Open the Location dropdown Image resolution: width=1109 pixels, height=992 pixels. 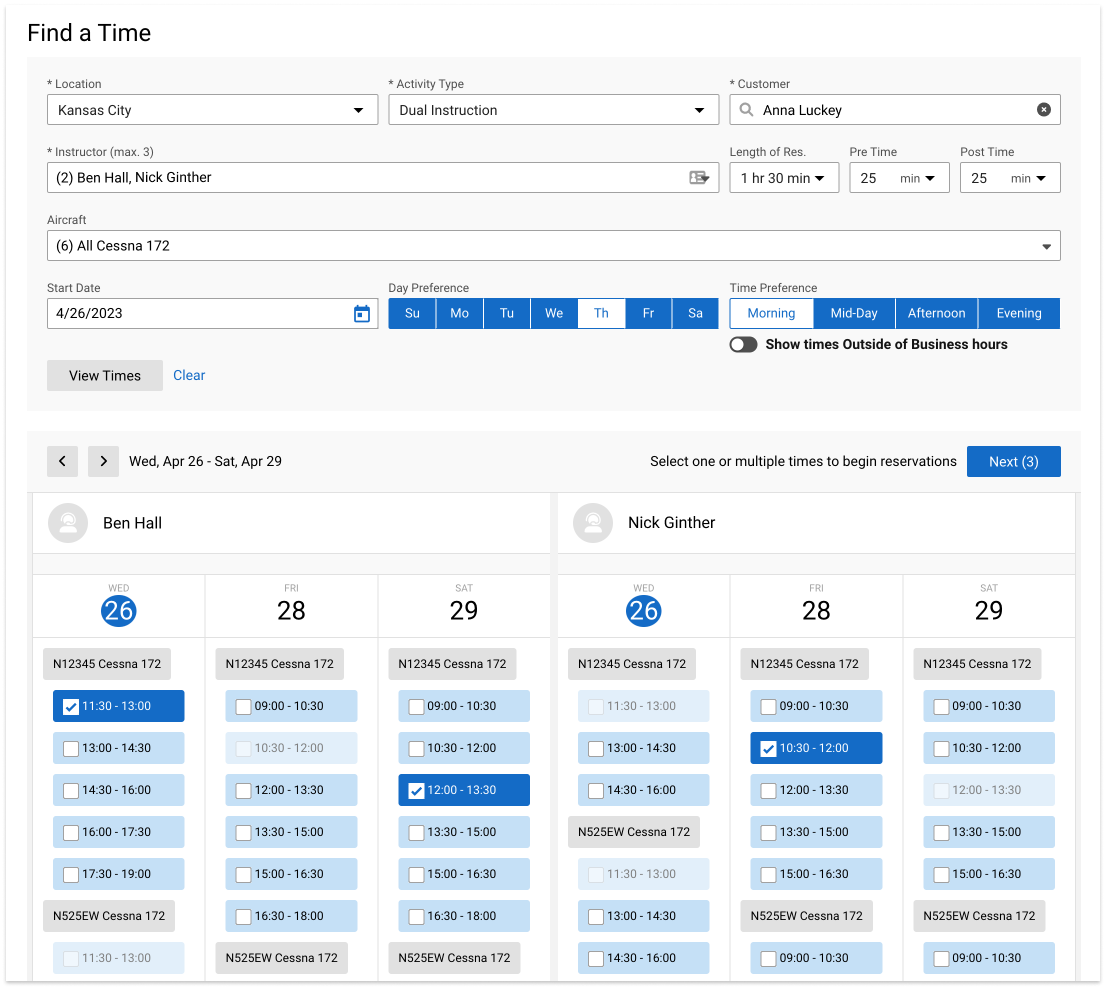point(359,110)
